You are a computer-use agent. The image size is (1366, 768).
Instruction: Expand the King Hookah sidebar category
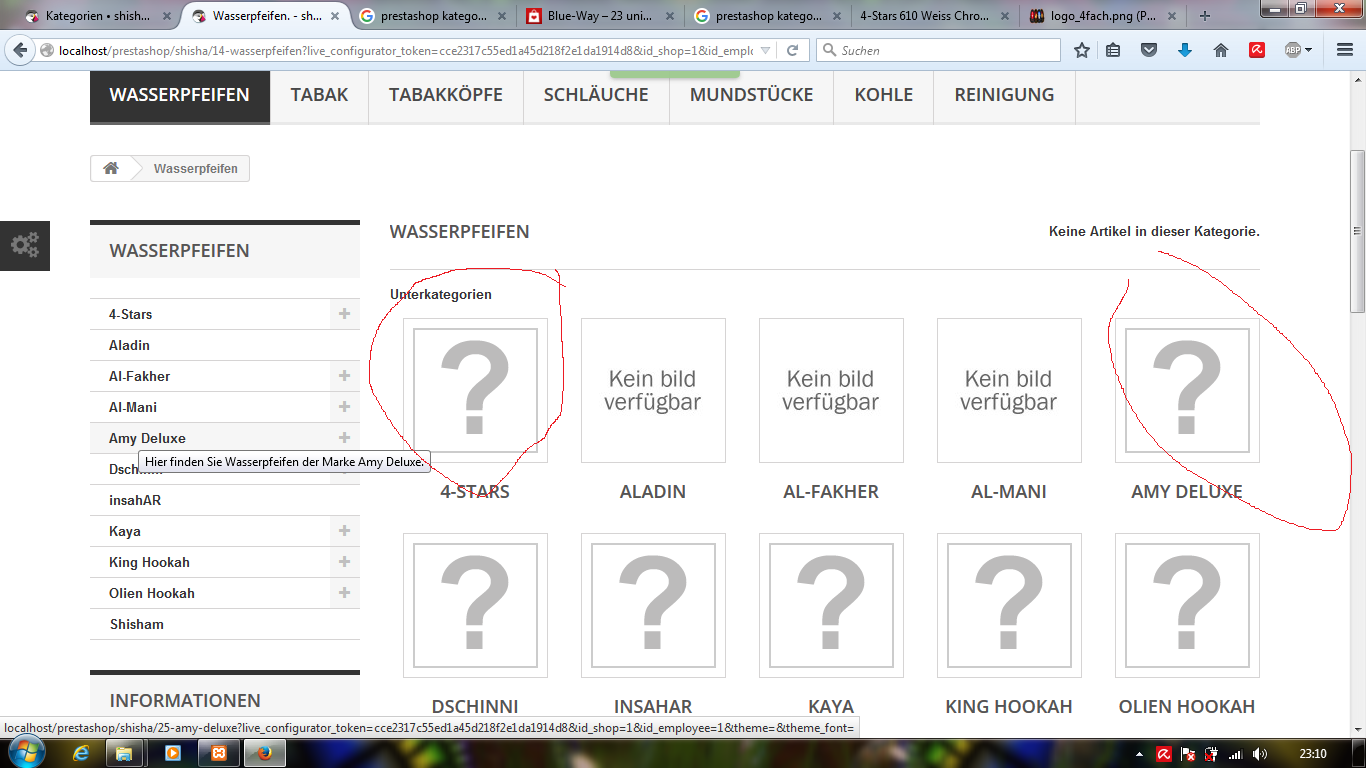[x=344, y=562]
